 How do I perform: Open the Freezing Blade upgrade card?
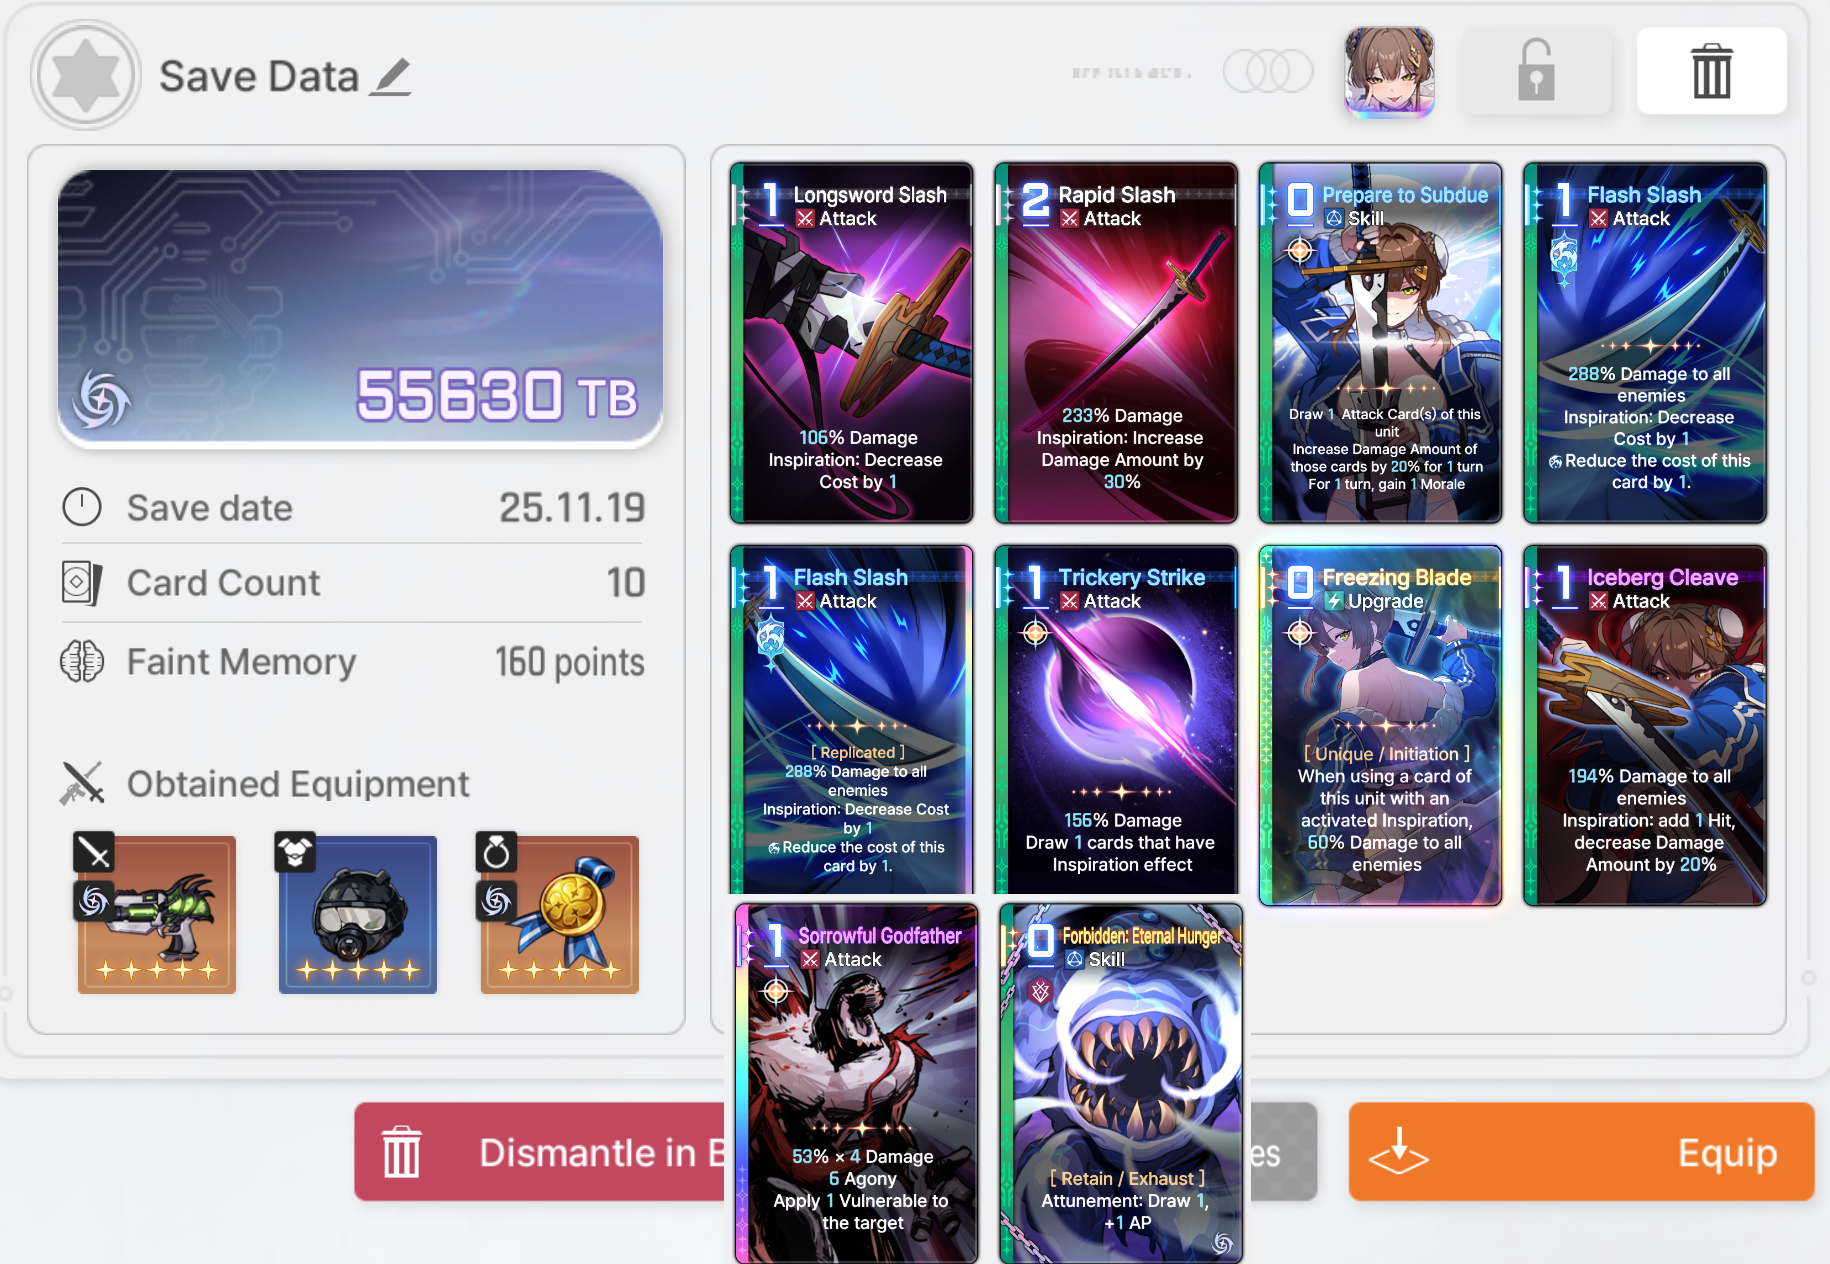[1380, 725]
